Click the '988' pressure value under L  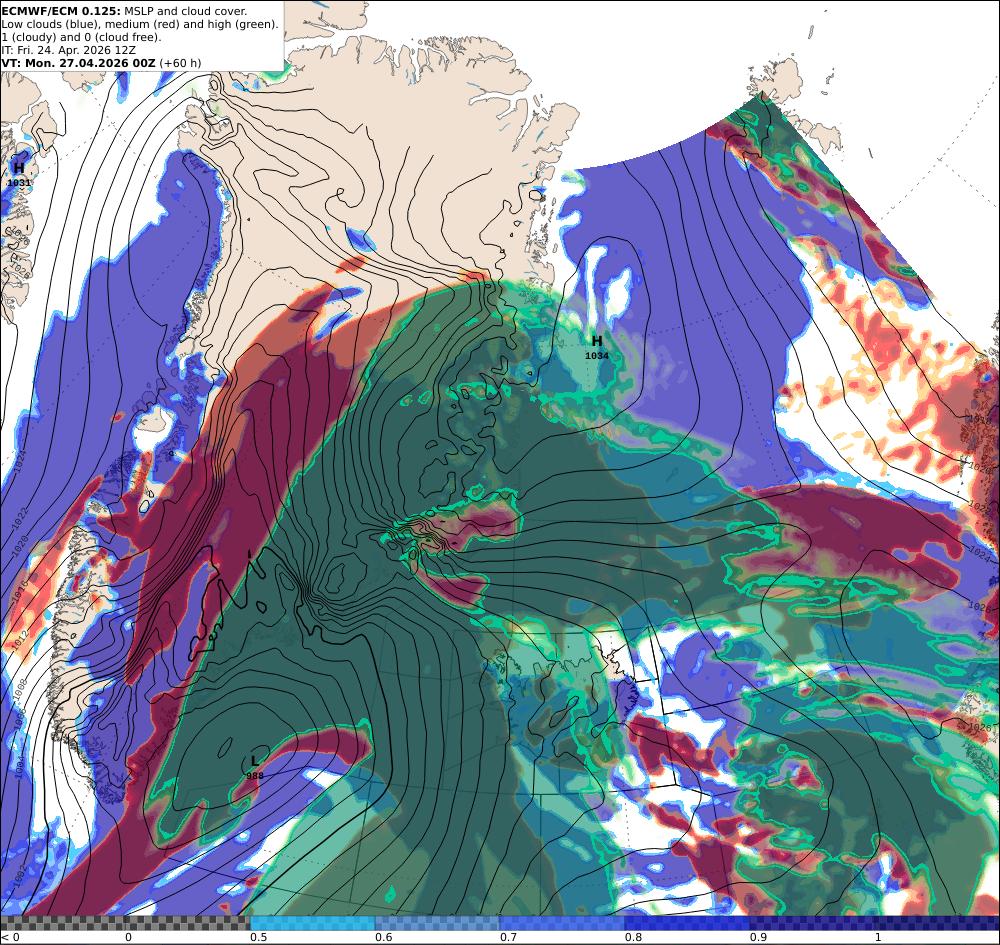(x=255, y=775)
